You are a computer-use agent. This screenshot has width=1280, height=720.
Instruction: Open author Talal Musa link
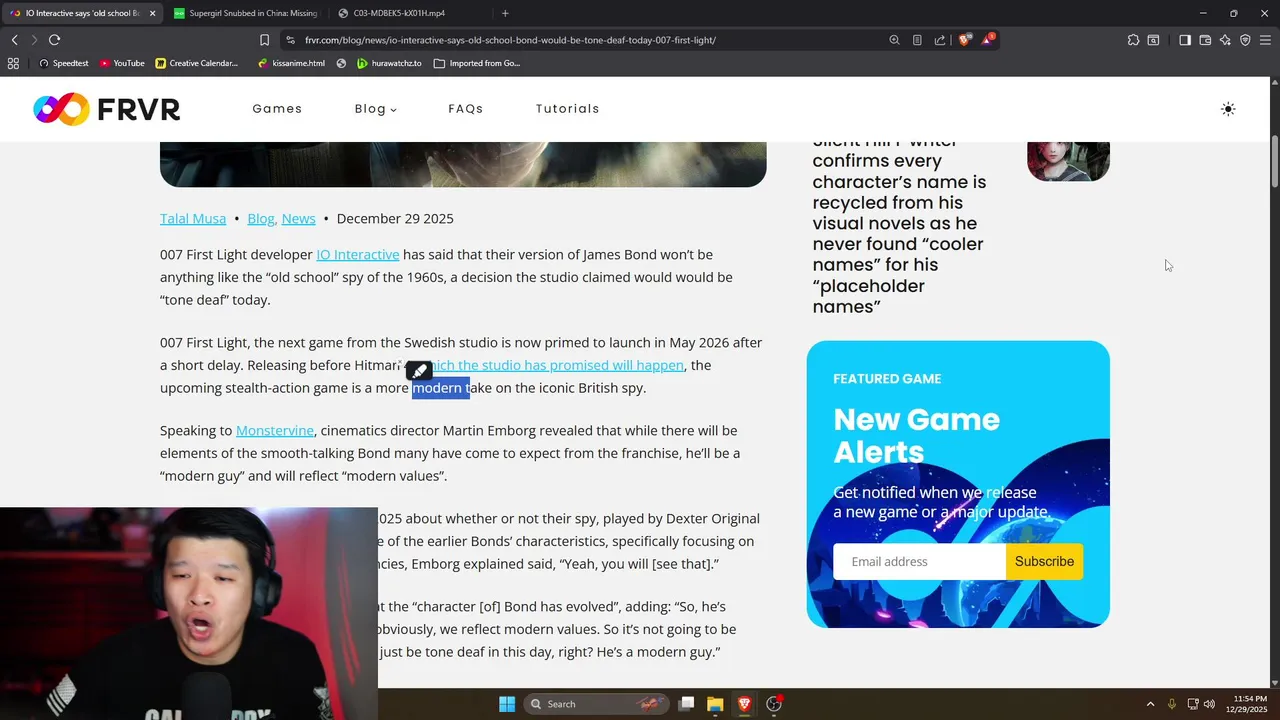coord(193,219)
